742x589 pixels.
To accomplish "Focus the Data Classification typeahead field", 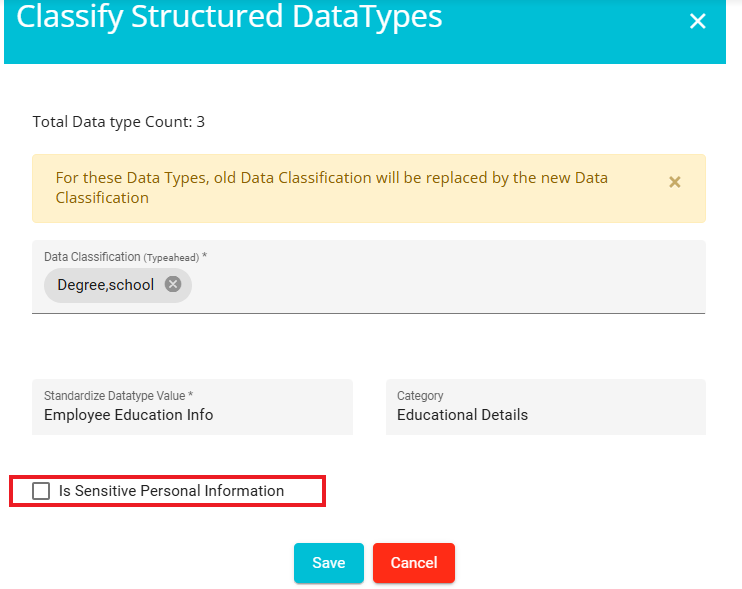I will click(x=369, y=277).
